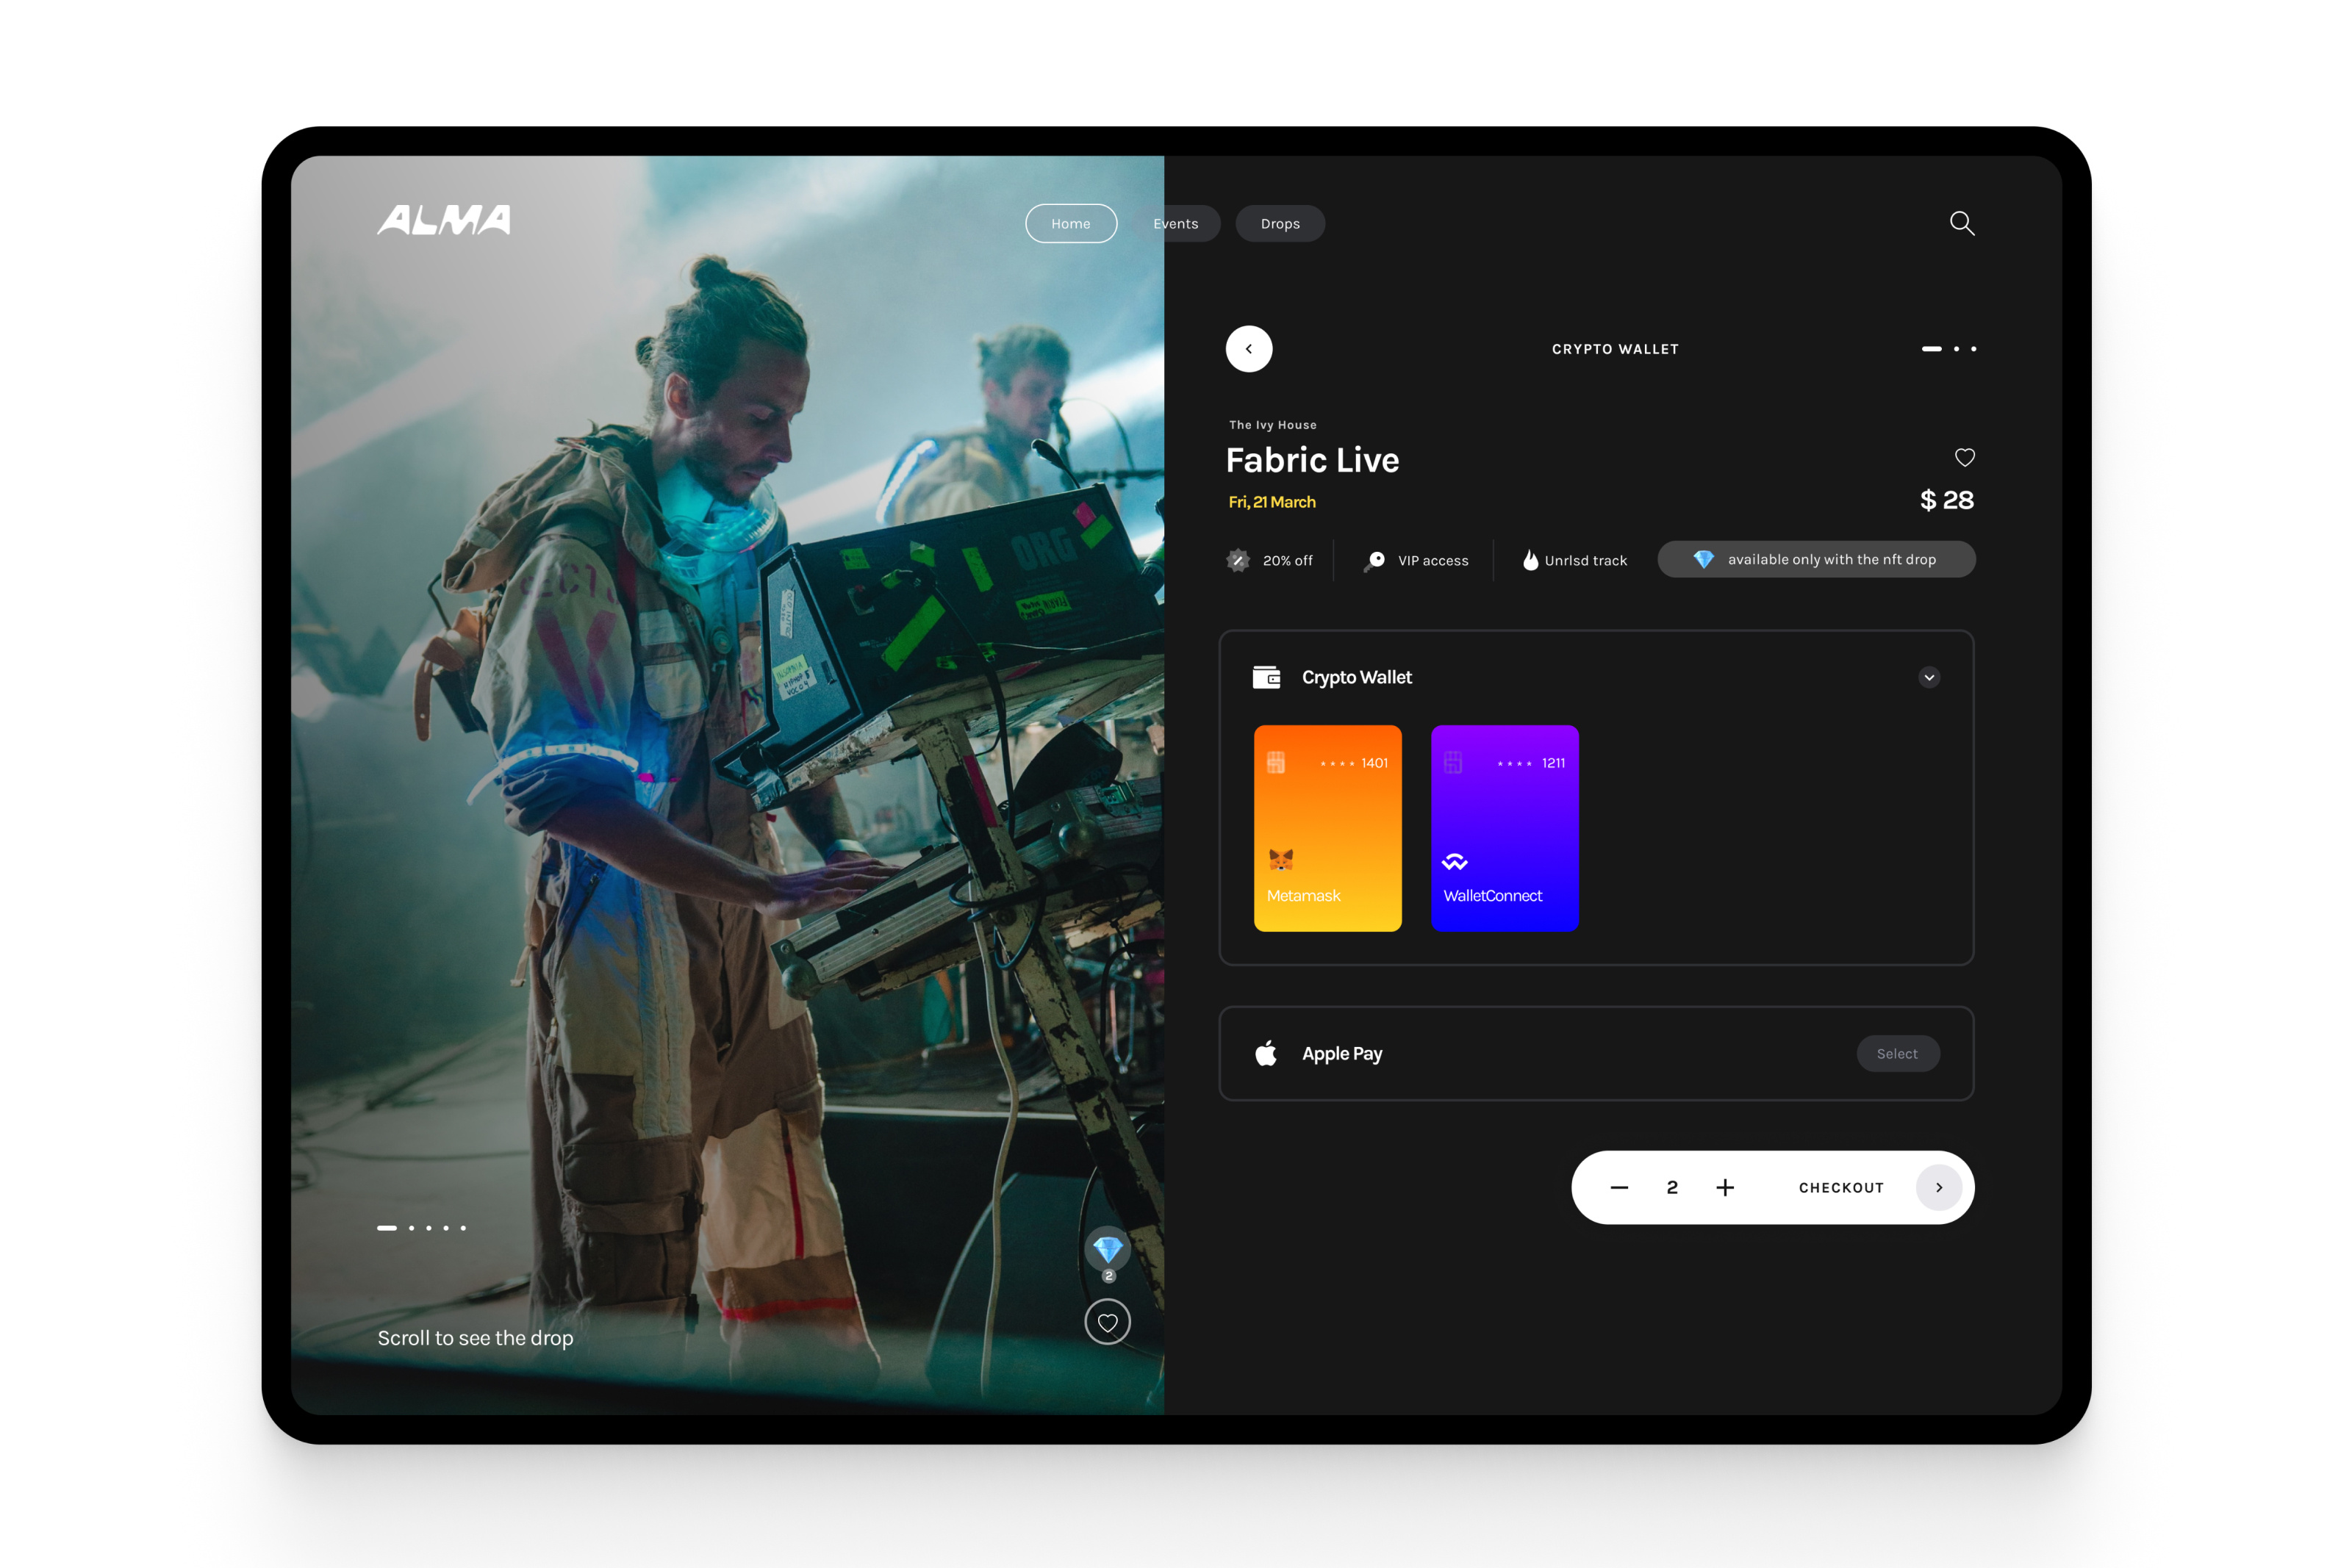Click the blue diamond NFT badge

[x=1107, y=1249]
